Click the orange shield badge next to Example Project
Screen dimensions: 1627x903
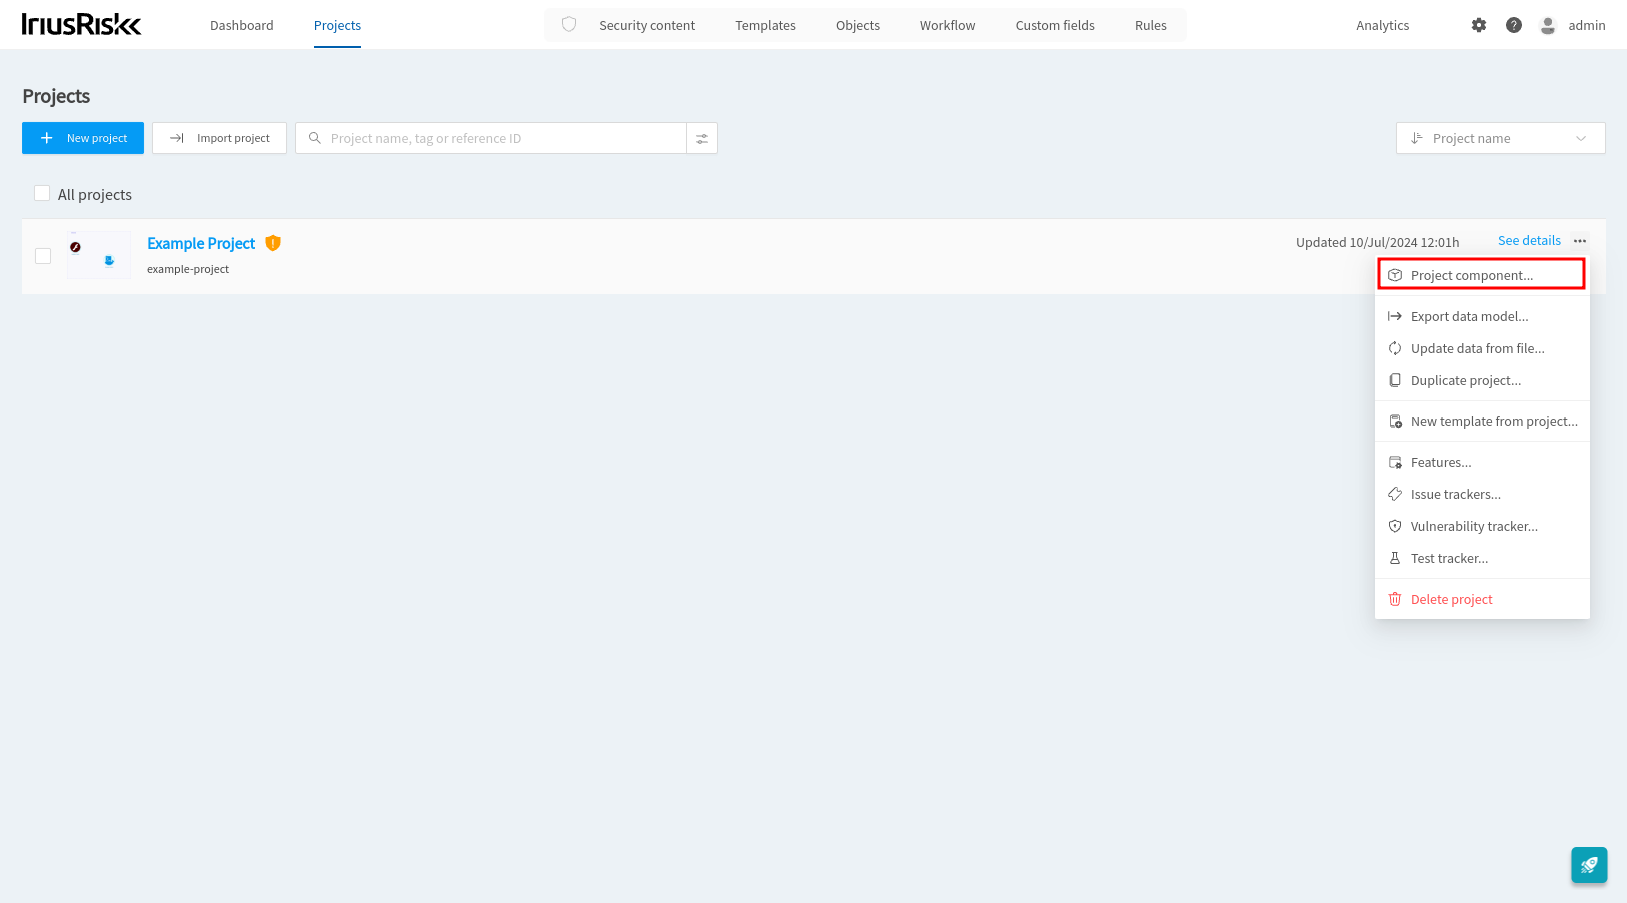273,243
